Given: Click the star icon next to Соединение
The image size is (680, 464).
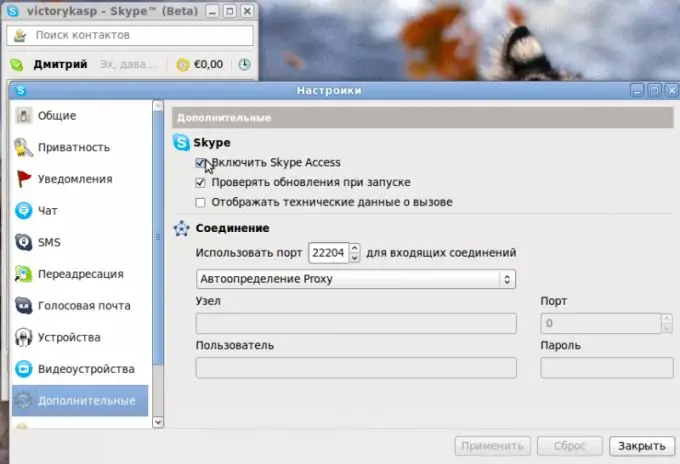Looking at the screenshot, I should pyautogui.click(x=182, y=228).
